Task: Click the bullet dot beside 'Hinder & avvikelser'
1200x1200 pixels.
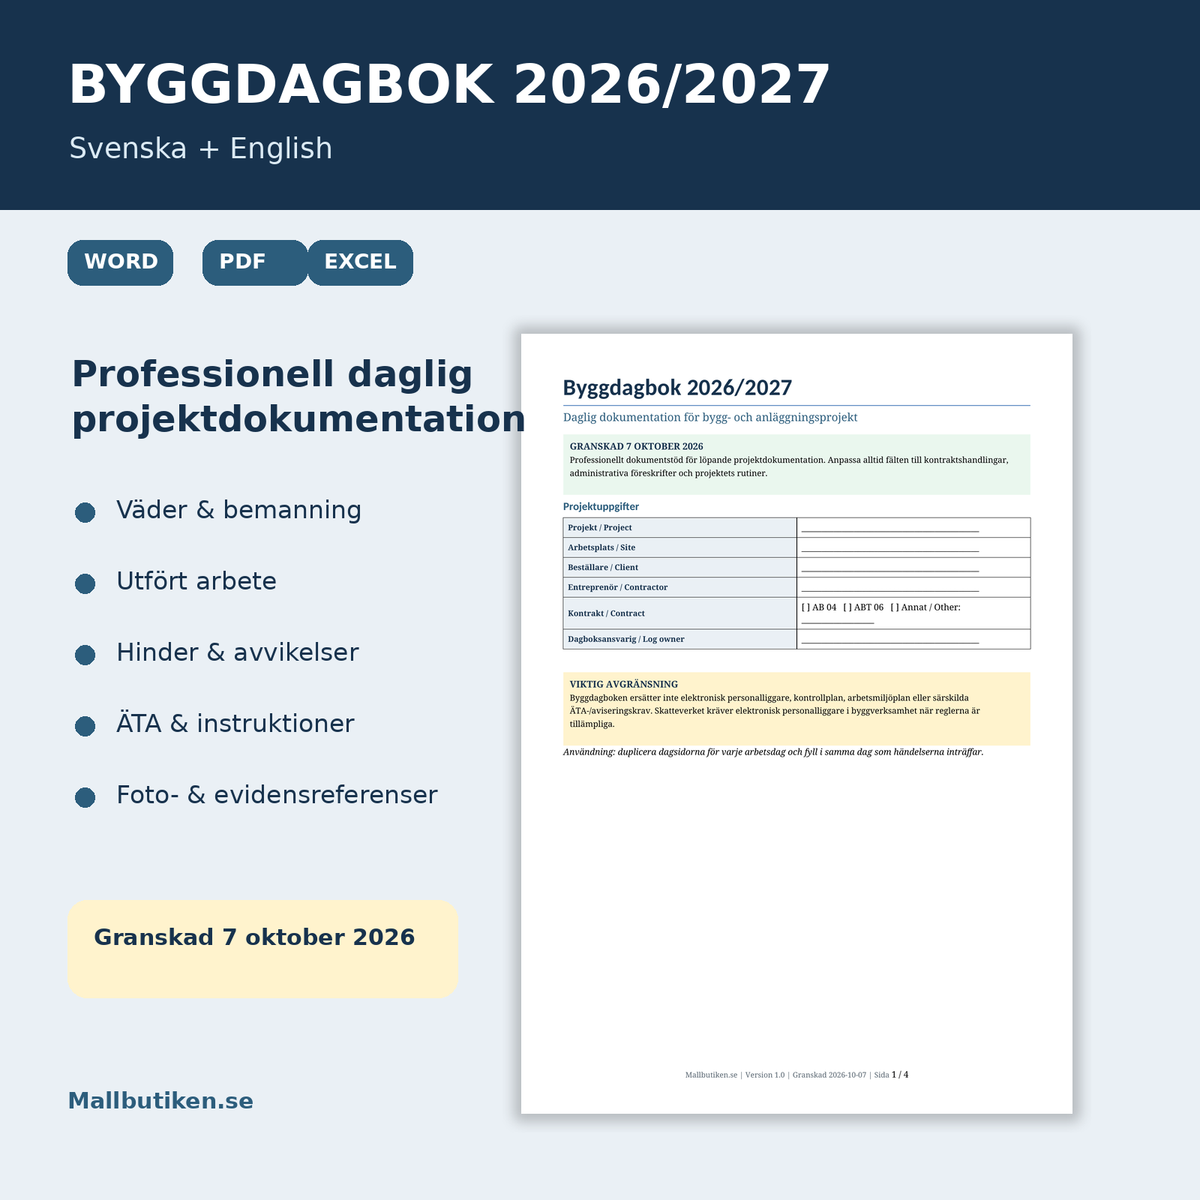Action: pyautogui.click(x=85, y=654)
